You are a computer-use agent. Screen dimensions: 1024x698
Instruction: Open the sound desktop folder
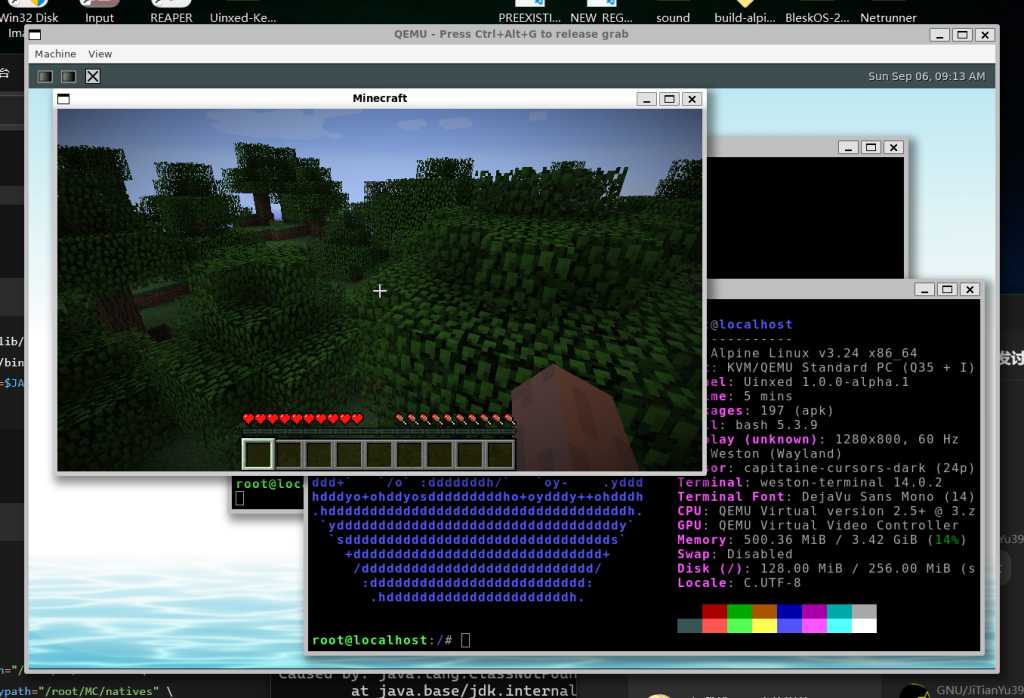tap(673, 12)
